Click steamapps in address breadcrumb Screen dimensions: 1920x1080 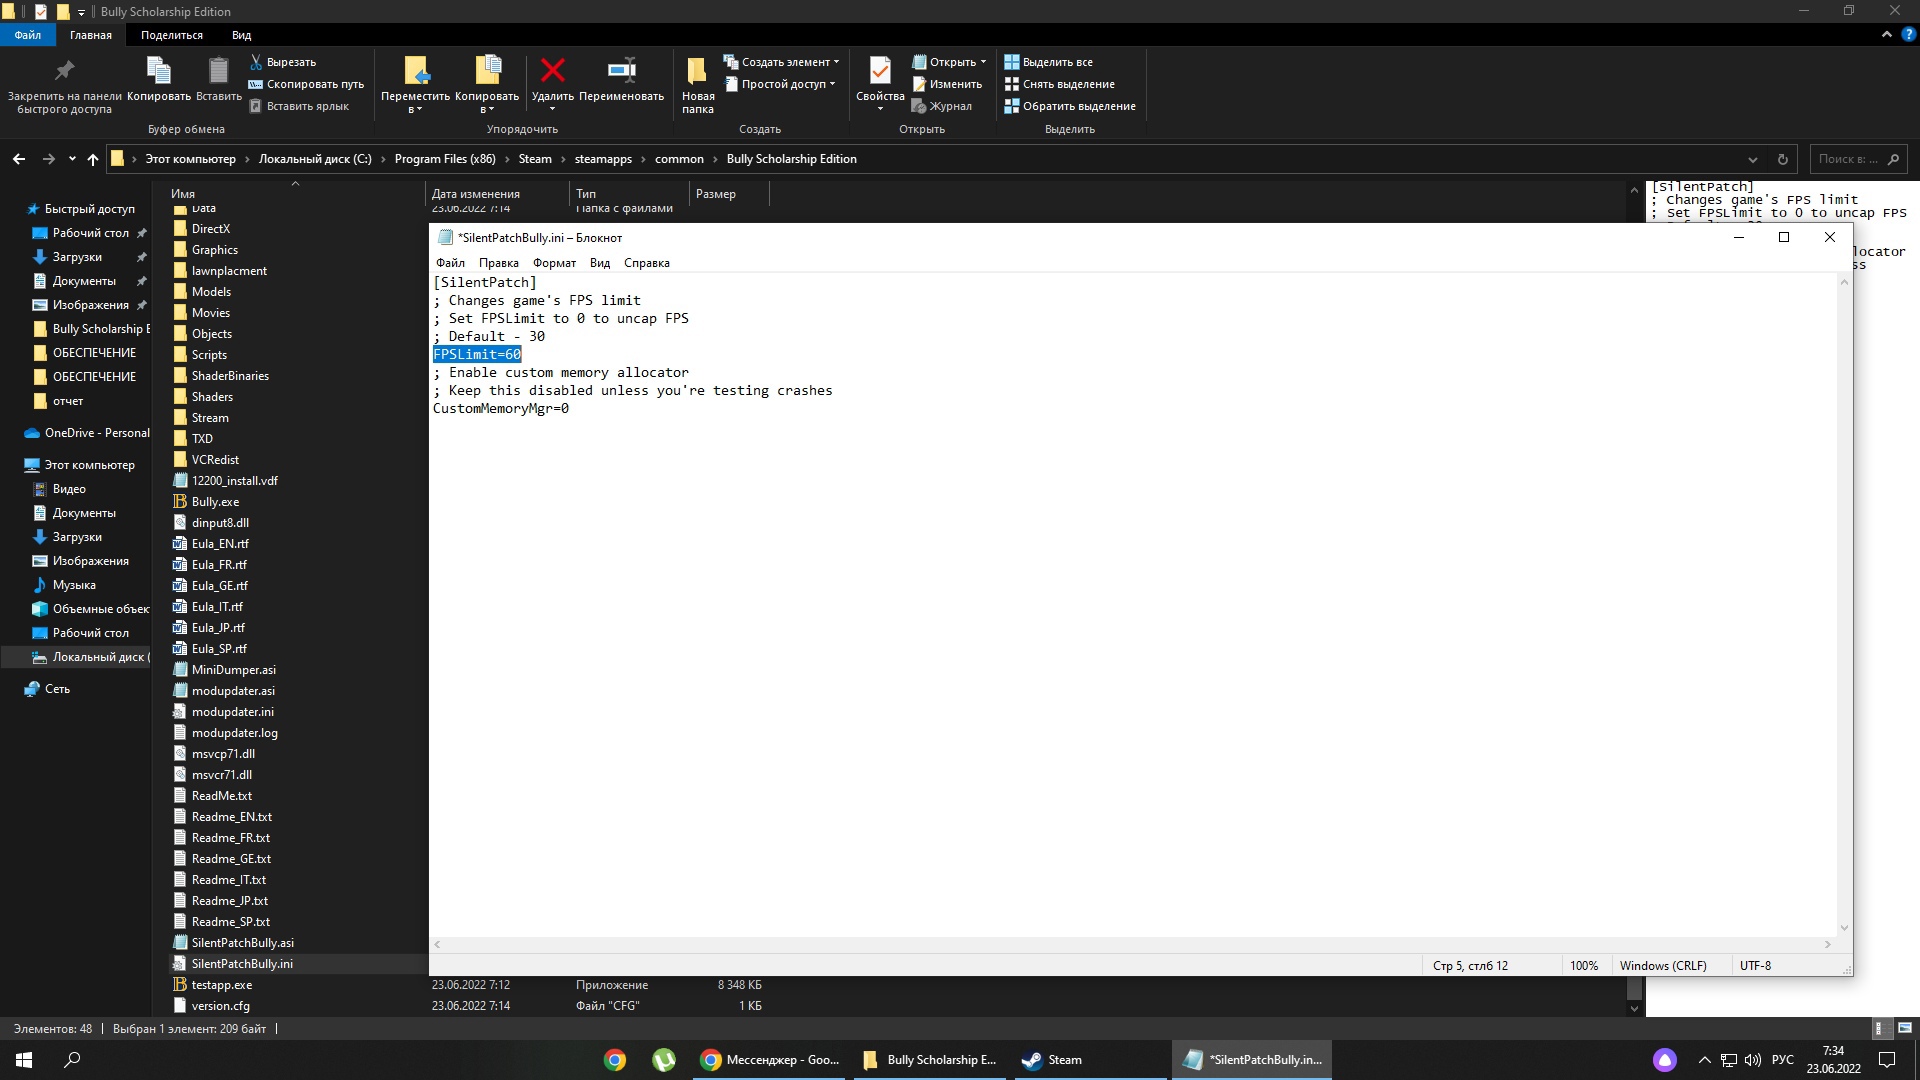tap(603, 159)
